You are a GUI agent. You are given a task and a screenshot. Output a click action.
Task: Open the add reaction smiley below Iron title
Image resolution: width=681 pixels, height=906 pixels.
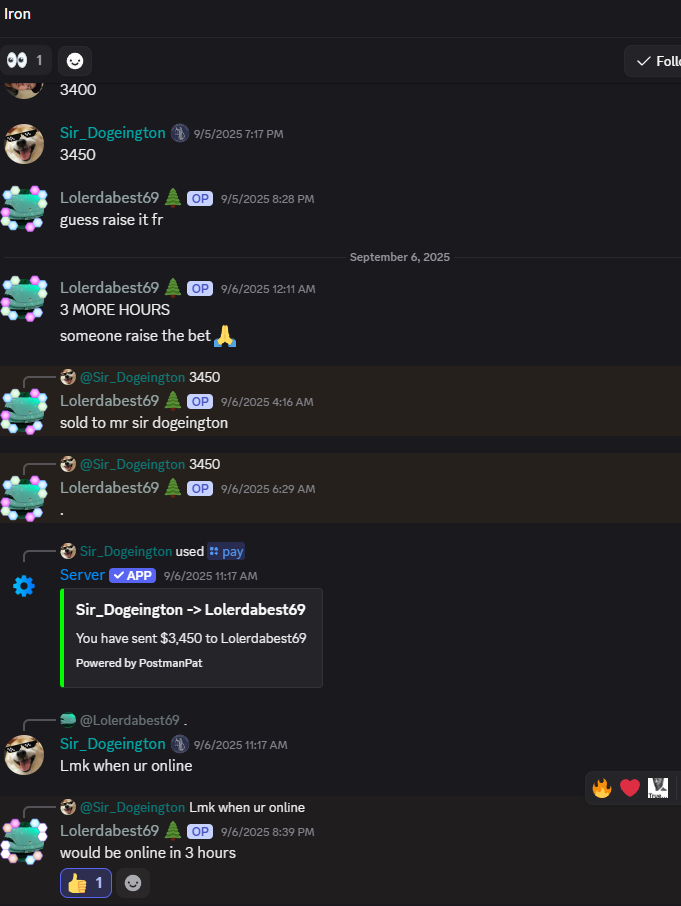click(x=75, y=61)
